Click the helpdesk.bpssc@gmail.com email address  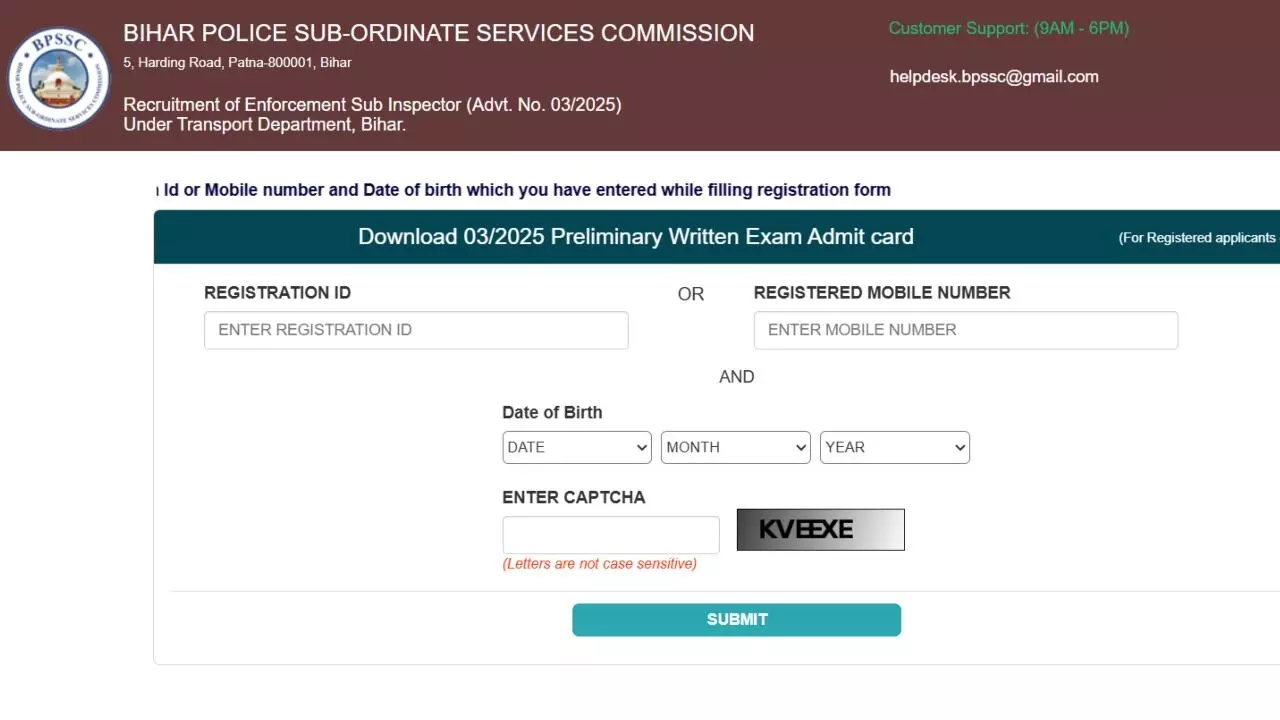[994, 77]
